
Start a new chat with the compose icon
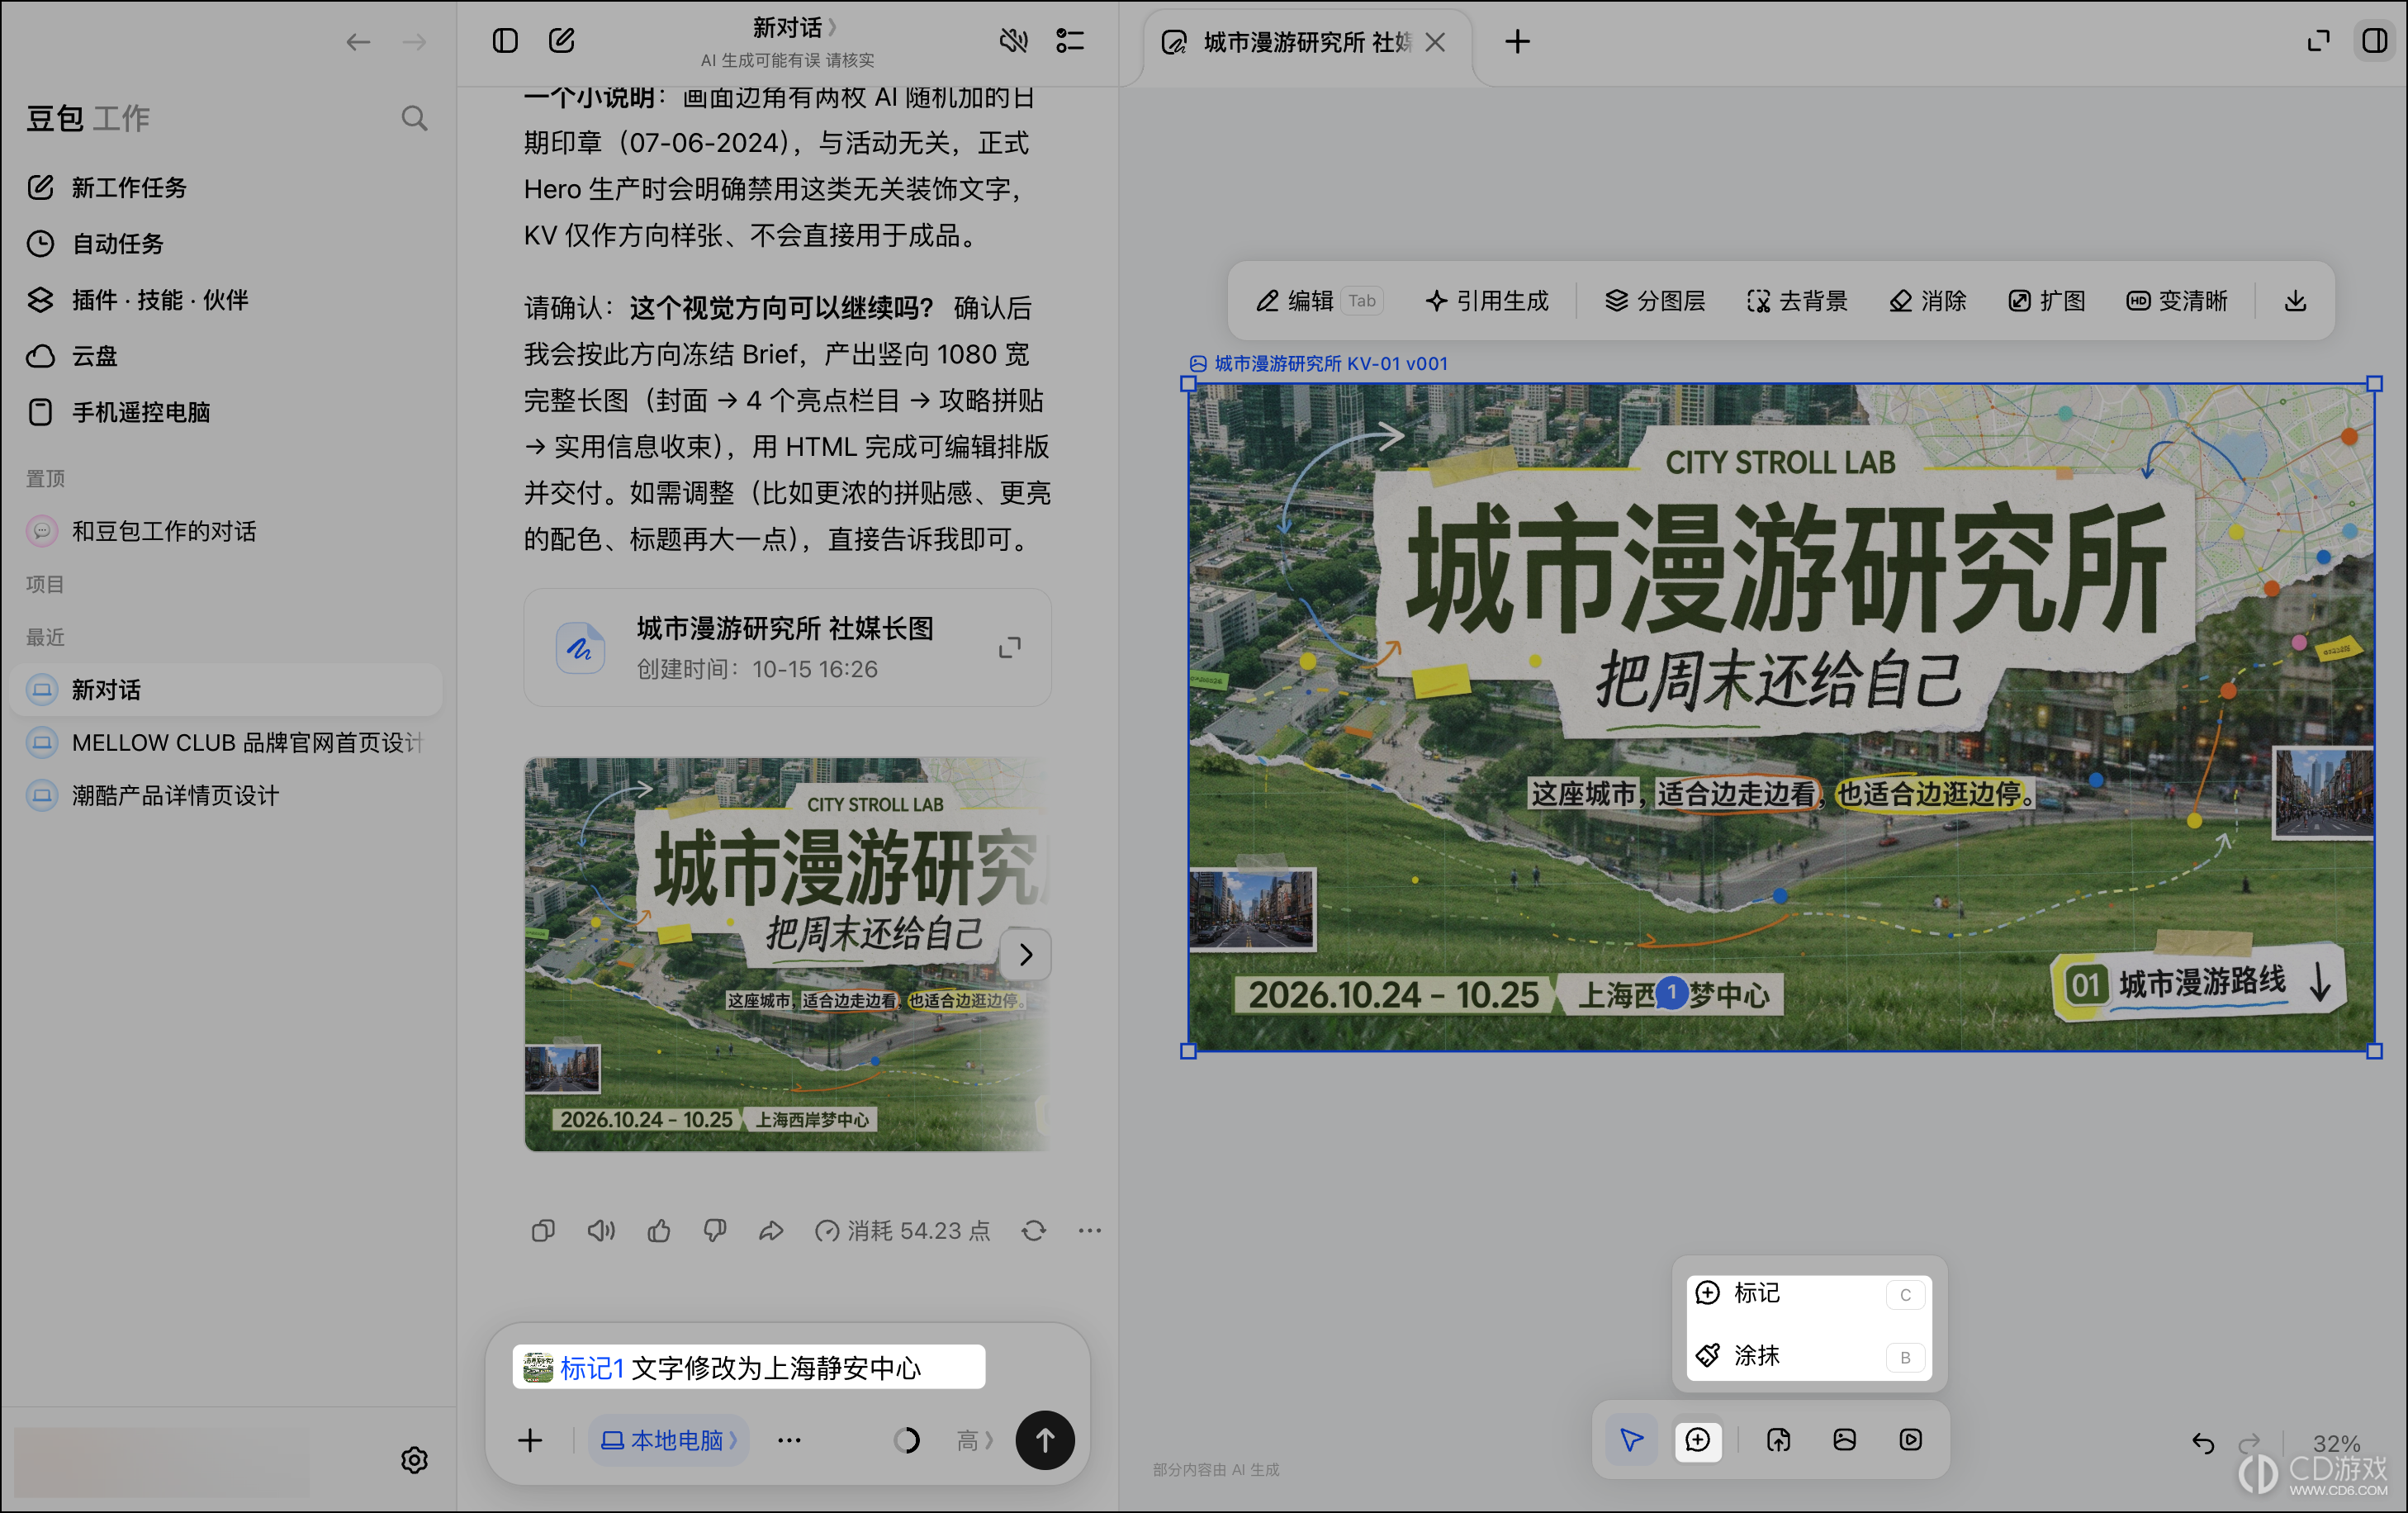point(562,41)
